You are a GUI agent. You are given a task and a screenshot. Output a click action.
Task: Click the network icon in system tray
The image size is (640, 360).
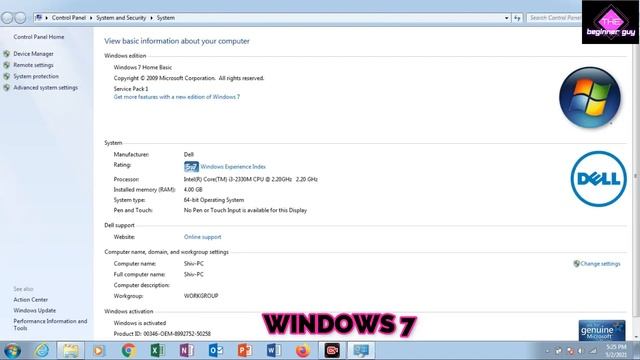point(593,351)
